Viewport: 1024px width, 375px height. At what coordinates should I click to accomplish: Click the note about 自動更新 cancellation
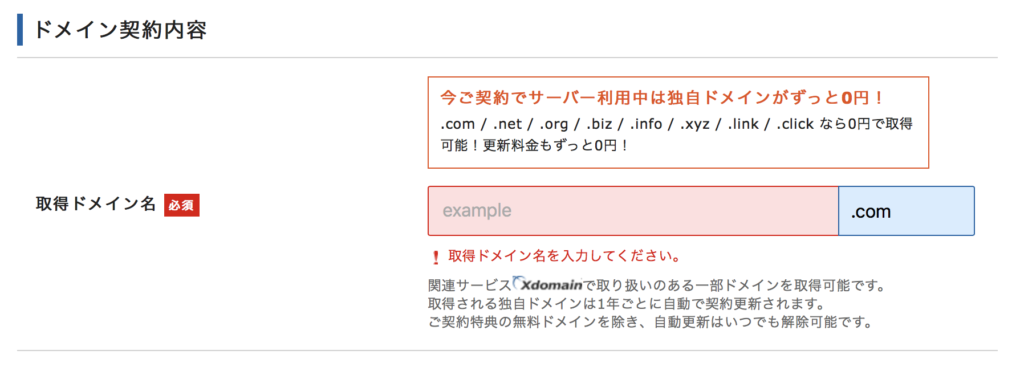pos(650,322)
